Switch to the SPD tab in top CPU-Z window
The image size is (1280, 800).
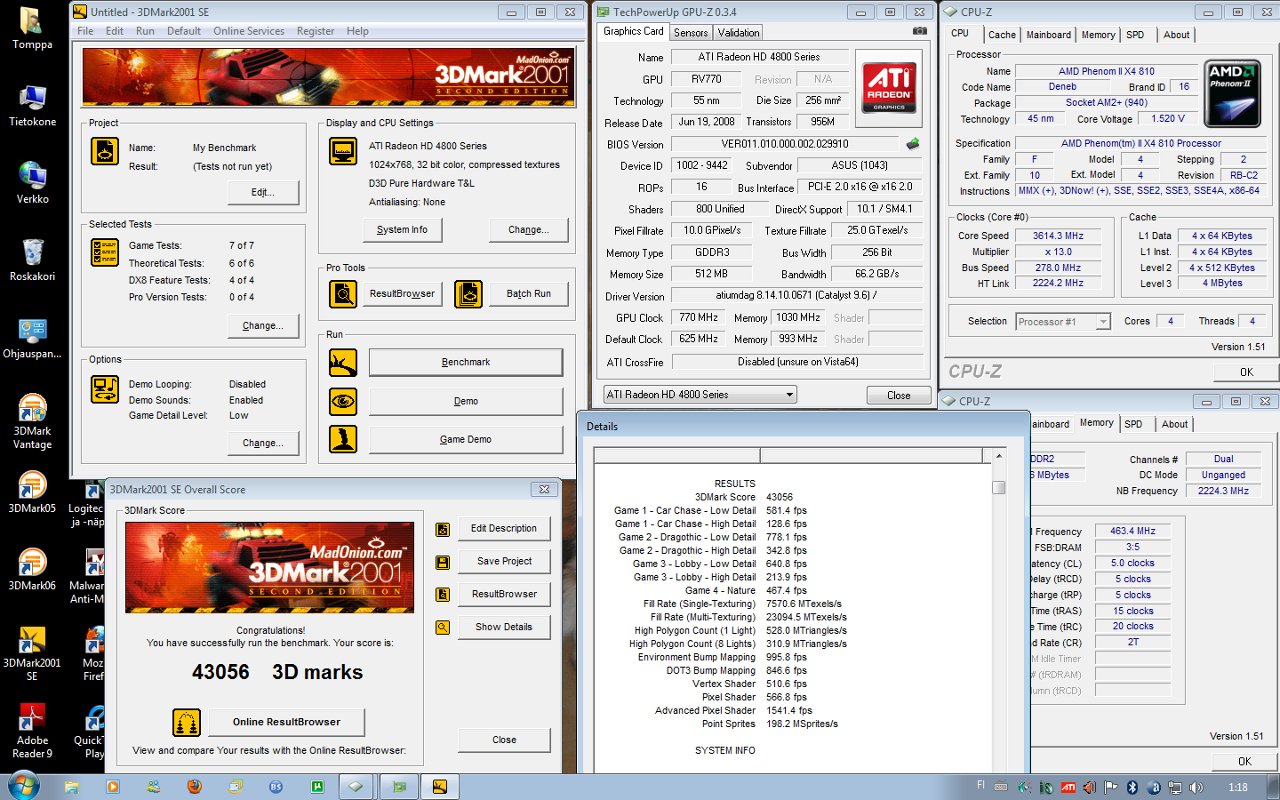[x=1135, y=35]
